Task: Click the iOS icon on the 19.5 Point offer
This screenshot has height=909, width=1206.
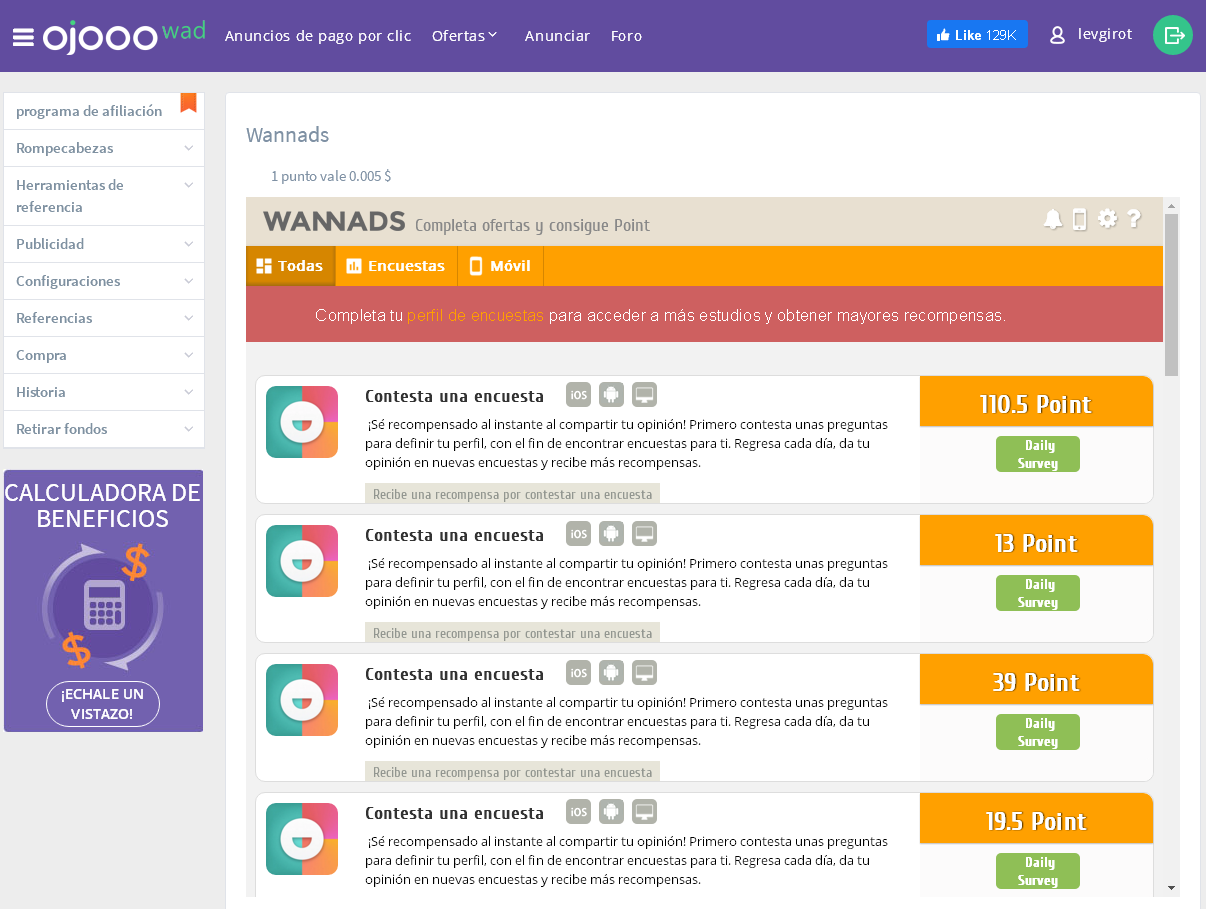Action: click(579, 812)
